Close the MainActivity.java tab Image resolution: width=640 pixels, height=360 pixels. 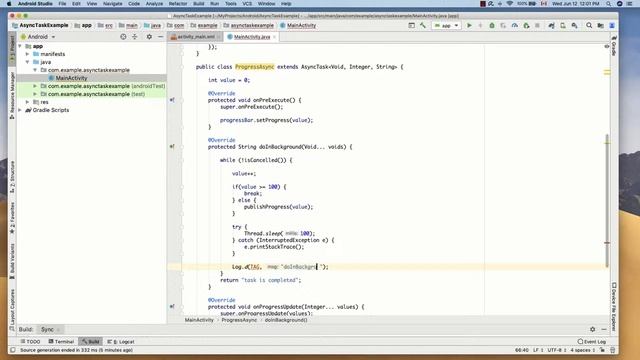(274, 37)
